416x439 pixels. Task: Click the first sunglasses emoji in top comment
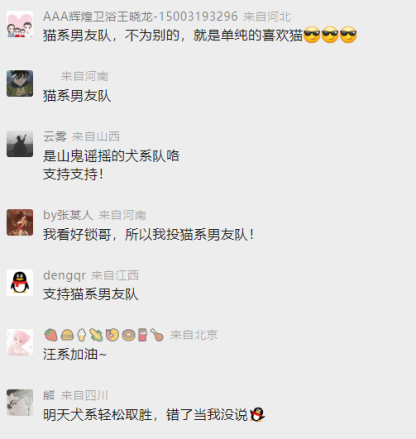click(x=312, y=35)
